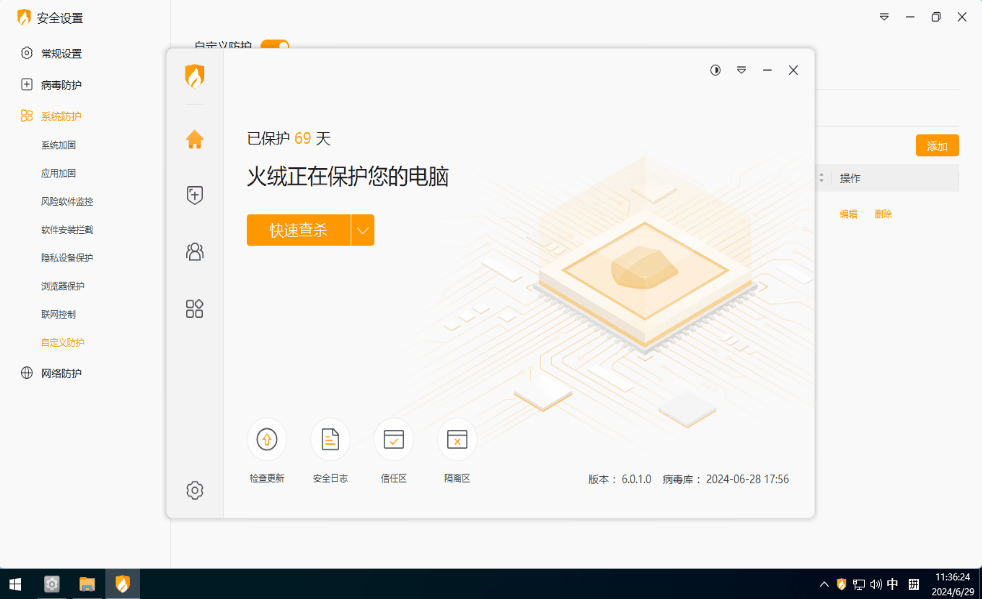Viewport: 982px width, 599px height.
Task: Toggle the 自定义防护 switch
Action: (275, 45)
